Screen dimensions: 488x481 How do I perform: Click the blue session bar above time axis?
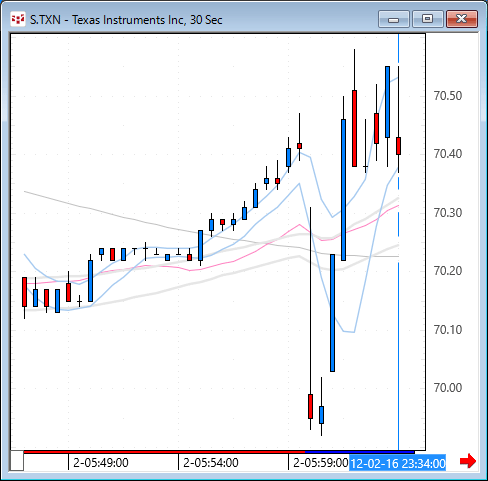(360, 452)
